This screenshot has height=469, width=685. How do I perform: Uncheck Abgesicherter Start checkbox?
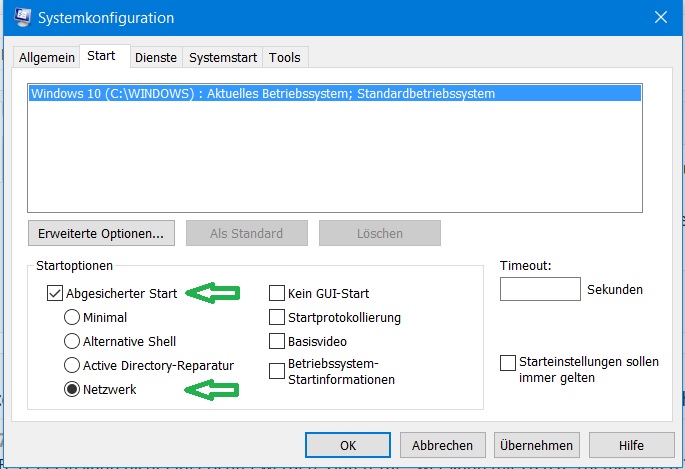pyautogui.click(x=55, y=293)
